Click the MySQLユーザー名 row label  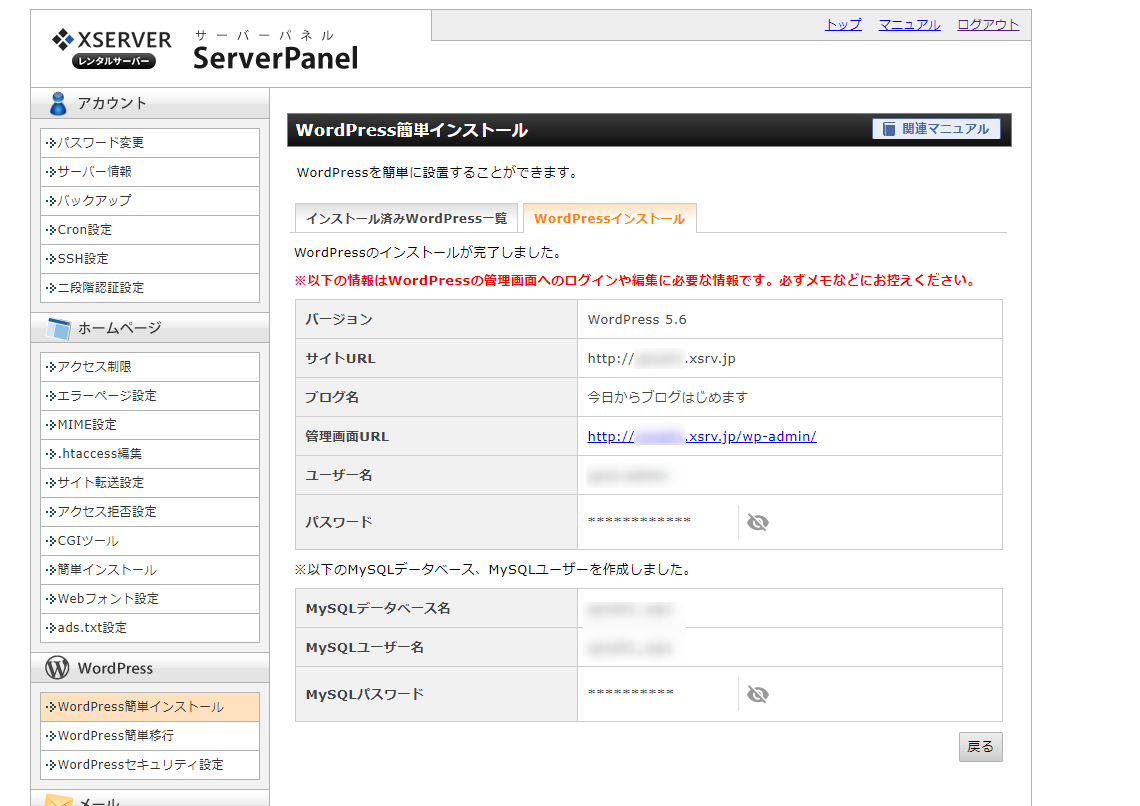click(364, 648)
